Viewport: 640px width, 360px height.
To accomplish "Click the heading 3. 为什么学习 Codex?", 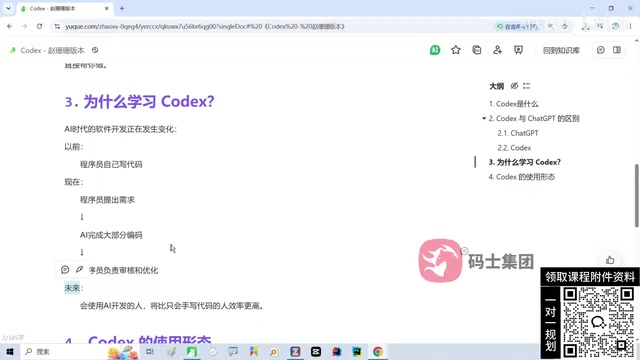I will (139, 101).
